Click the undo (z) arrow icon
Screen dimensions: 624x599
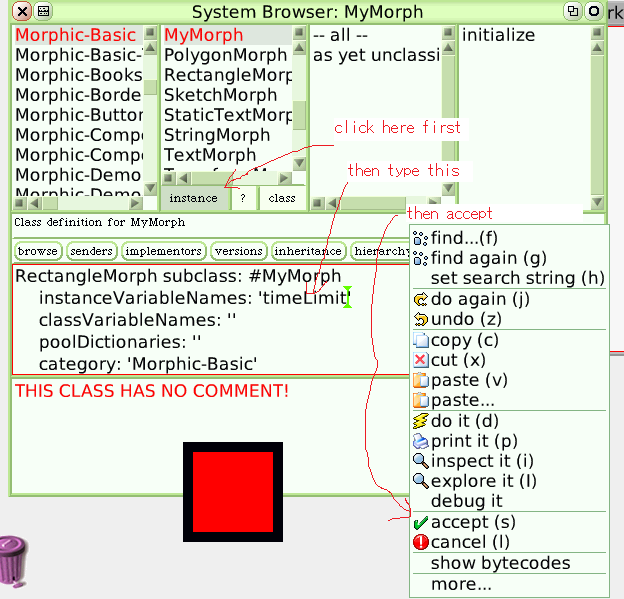pyautogui.click(x=420, y=319)
